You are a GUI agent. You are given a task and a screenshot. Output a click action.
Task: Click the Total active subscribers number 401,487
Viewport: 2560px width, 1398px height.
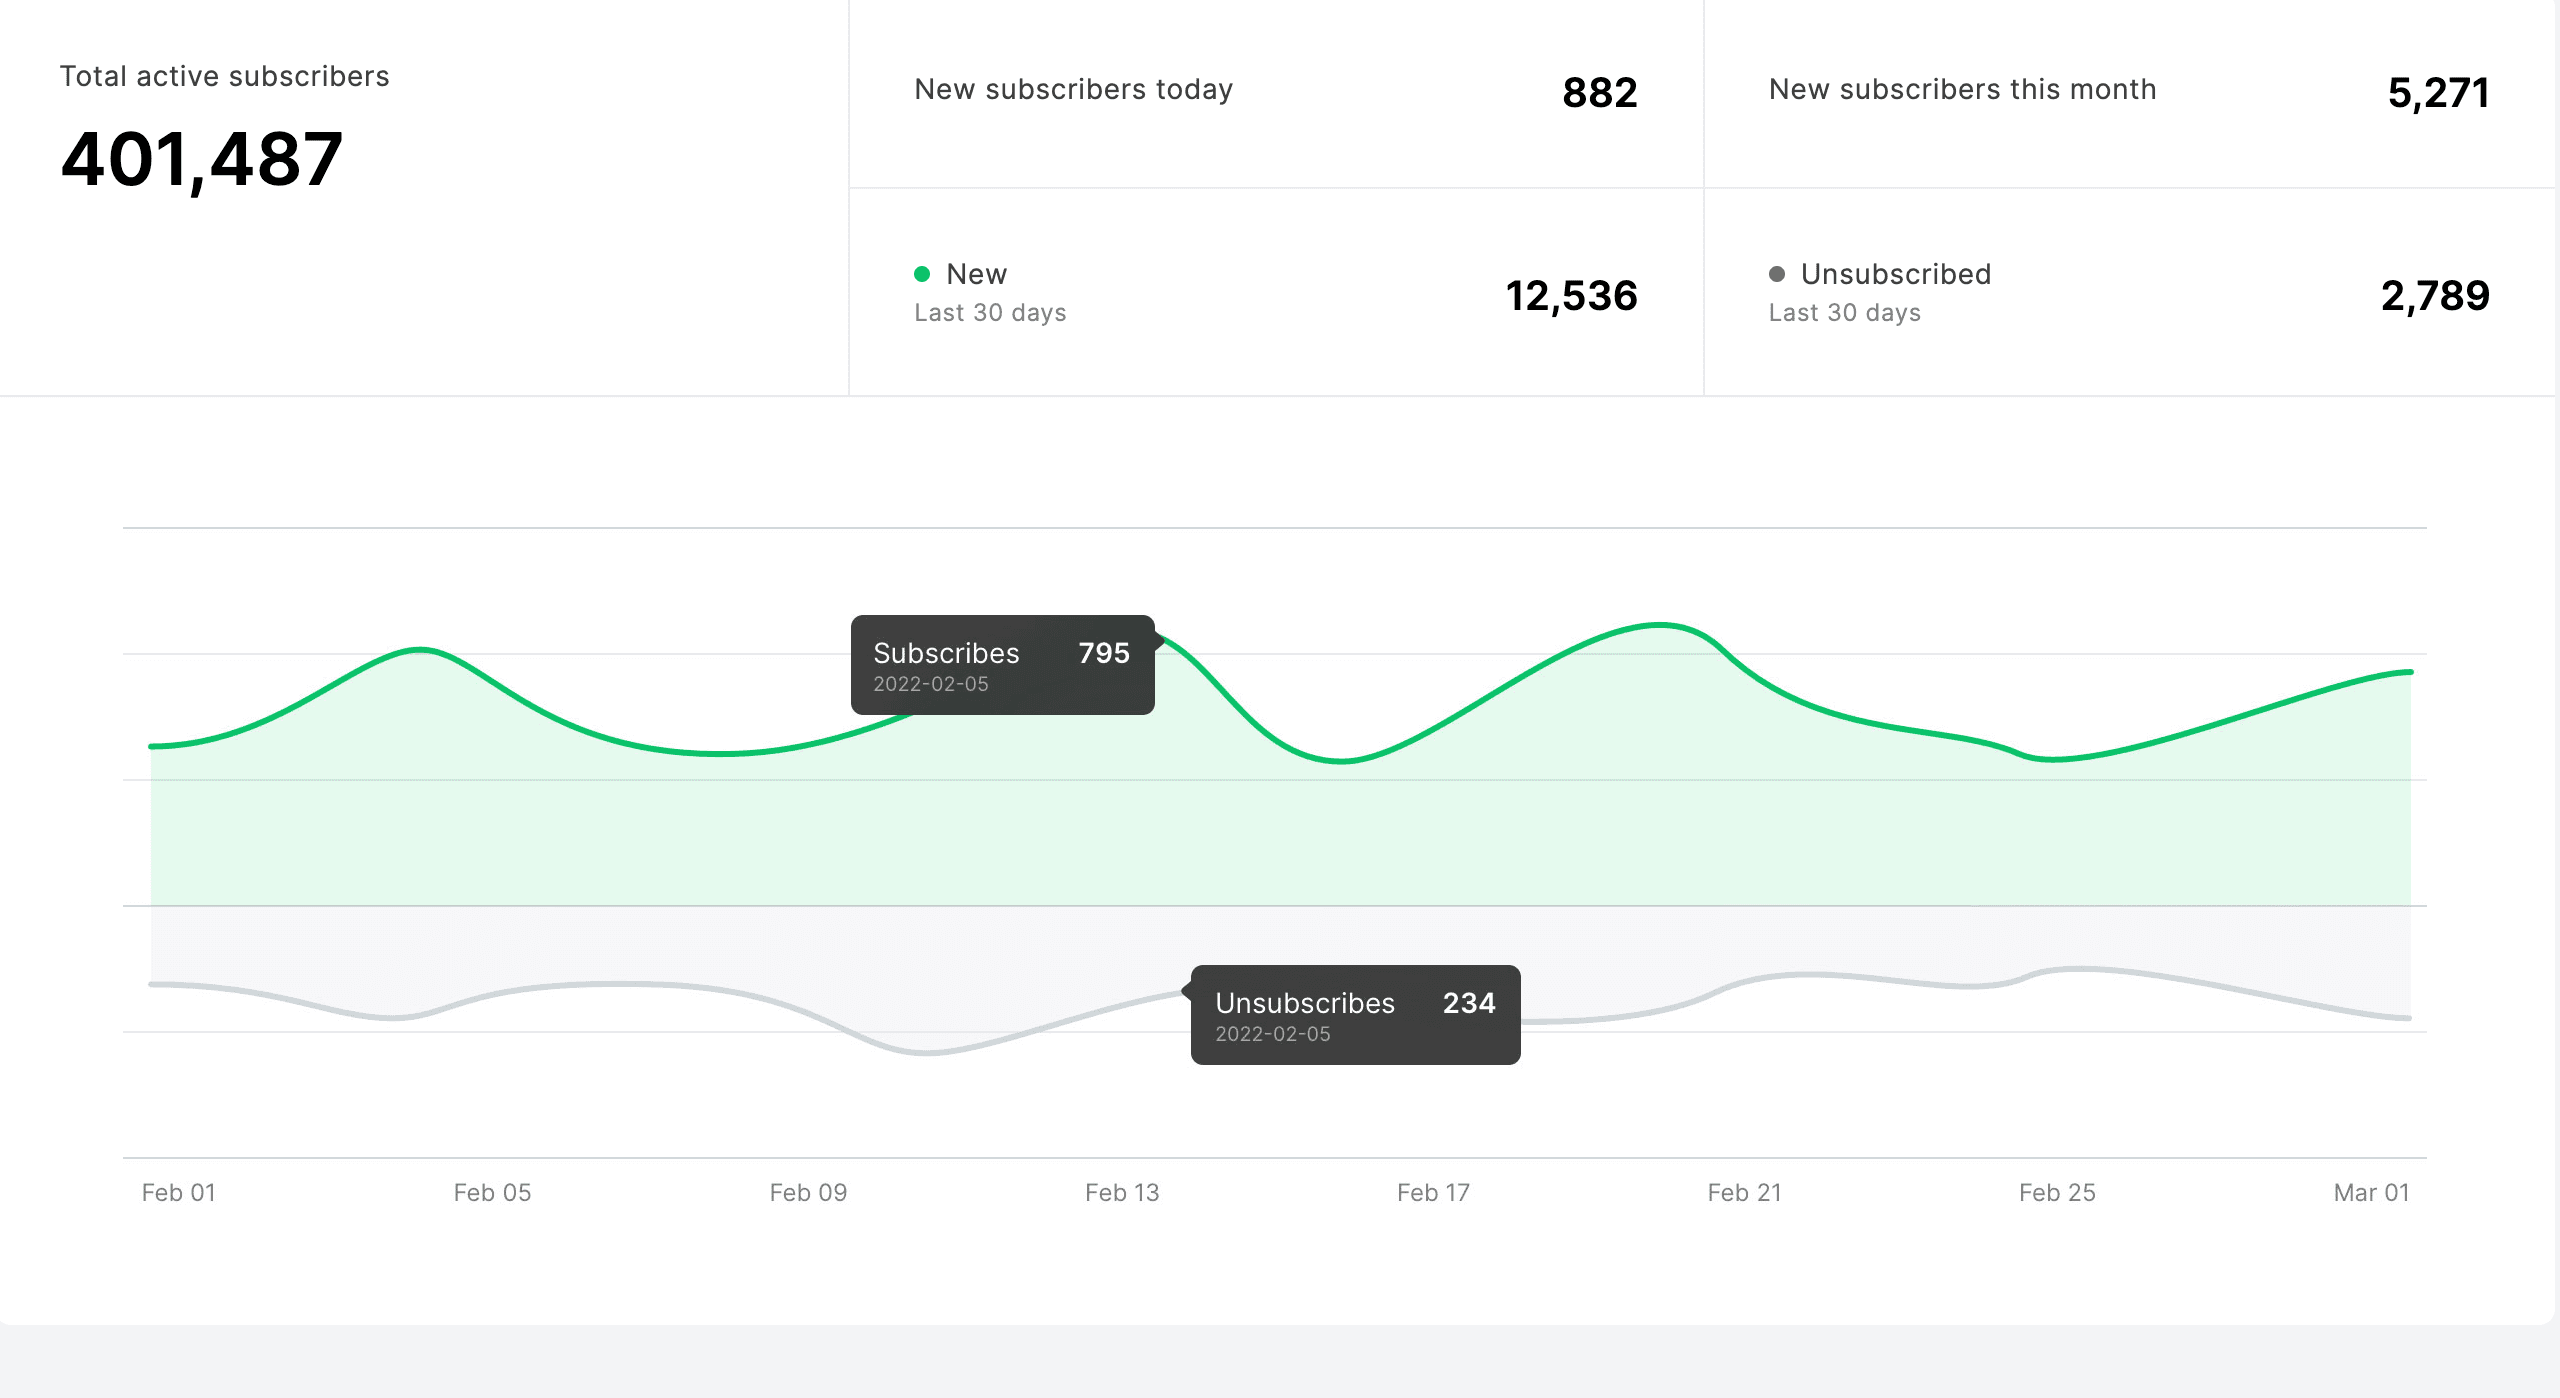click(202, 160)
